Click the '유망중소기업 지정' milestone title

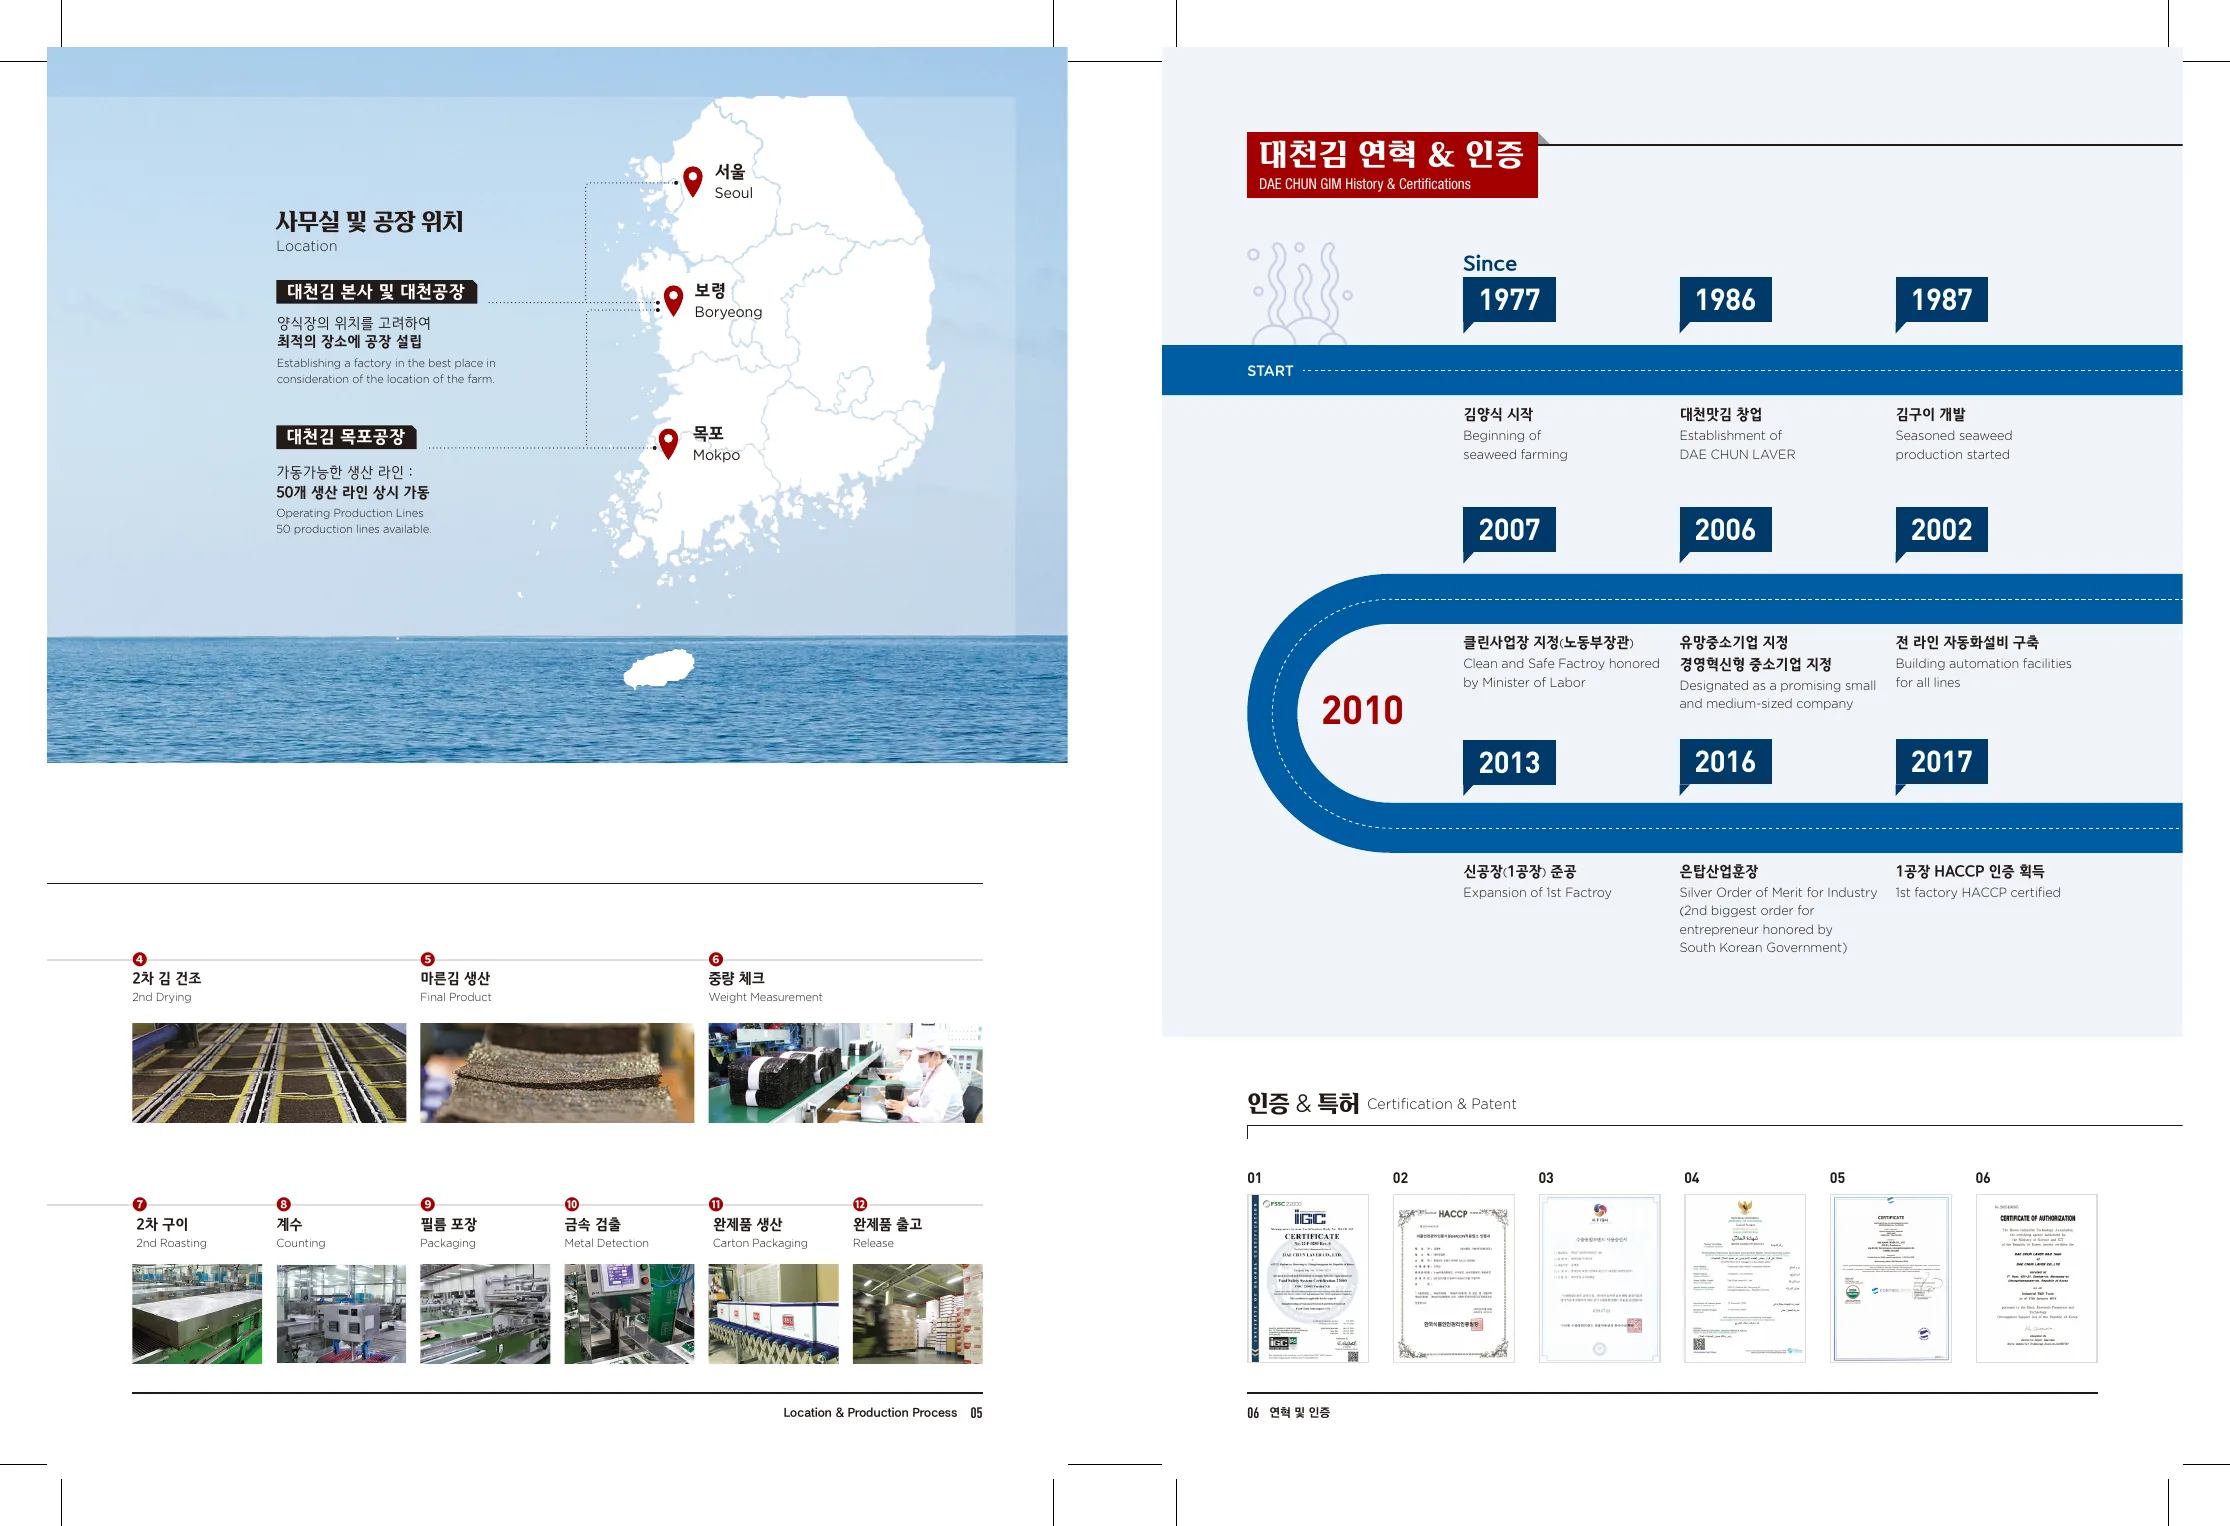coord(1734,642)
